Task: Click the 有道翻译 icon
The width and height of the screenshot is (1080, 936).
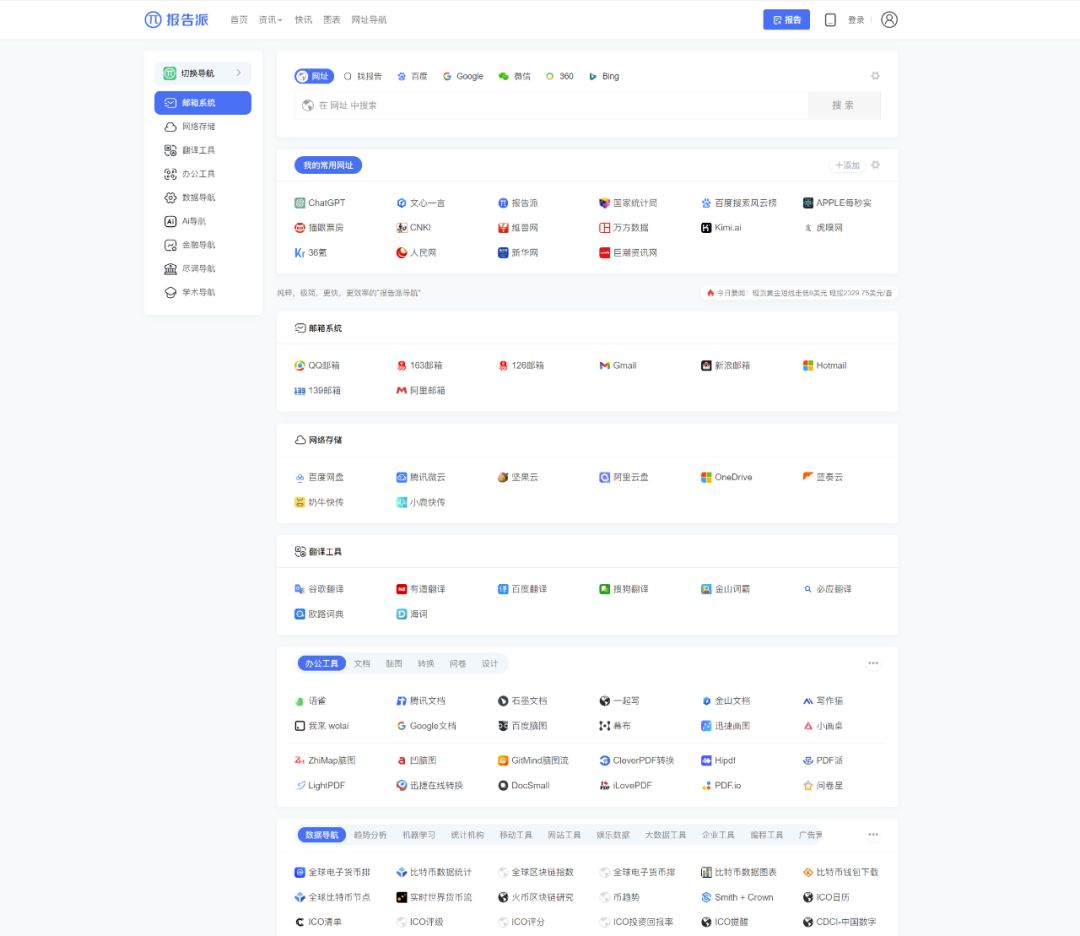Action: pyautogui.click(x=402, y=589)
